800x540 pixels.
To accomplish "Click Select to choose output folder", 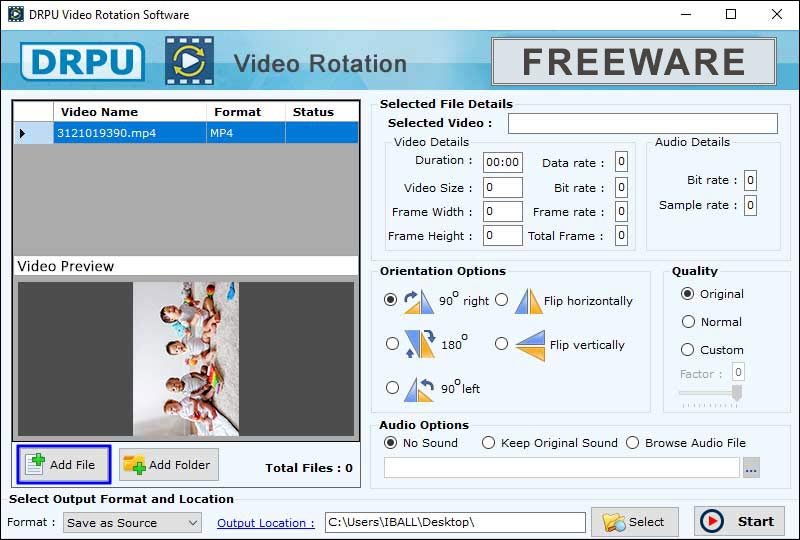I will 635,522.
